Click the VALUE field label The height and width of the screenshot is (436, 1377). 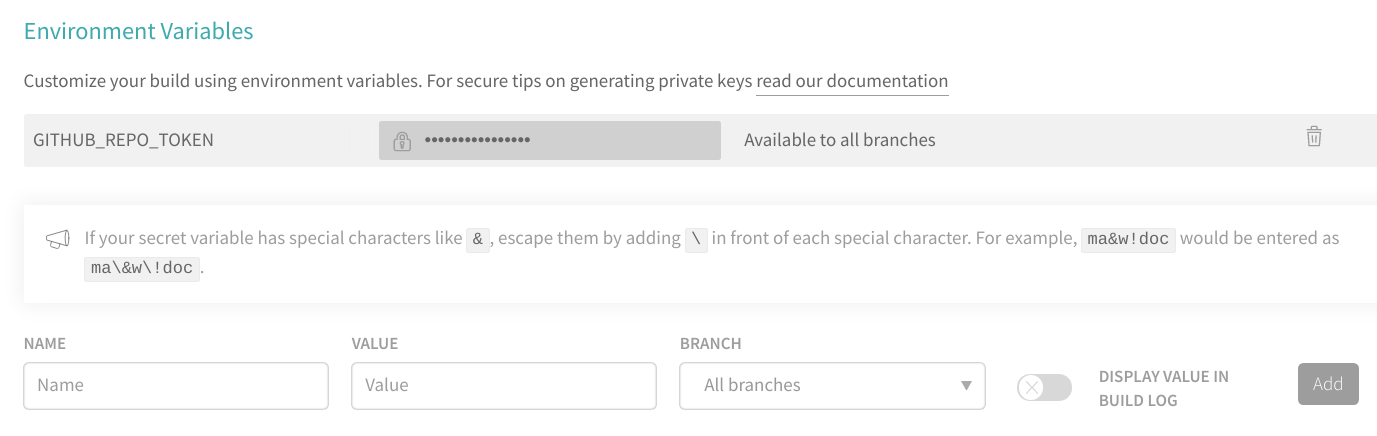click(x=375, y=343)
